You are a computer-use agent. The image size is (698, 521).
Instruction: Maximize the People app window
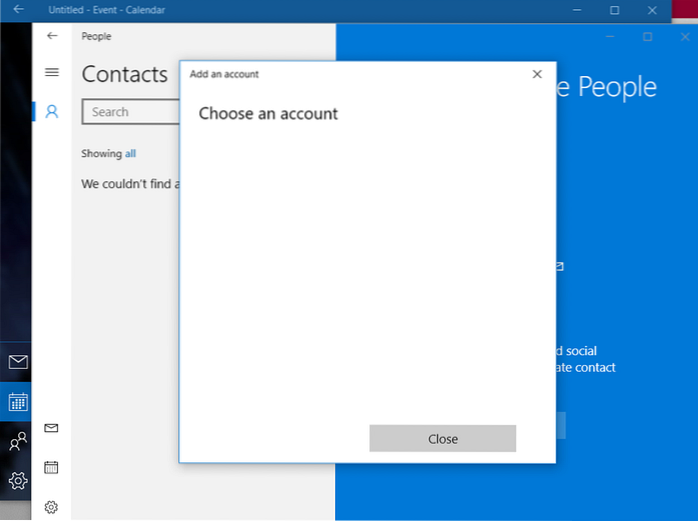[x=647, y=37]
